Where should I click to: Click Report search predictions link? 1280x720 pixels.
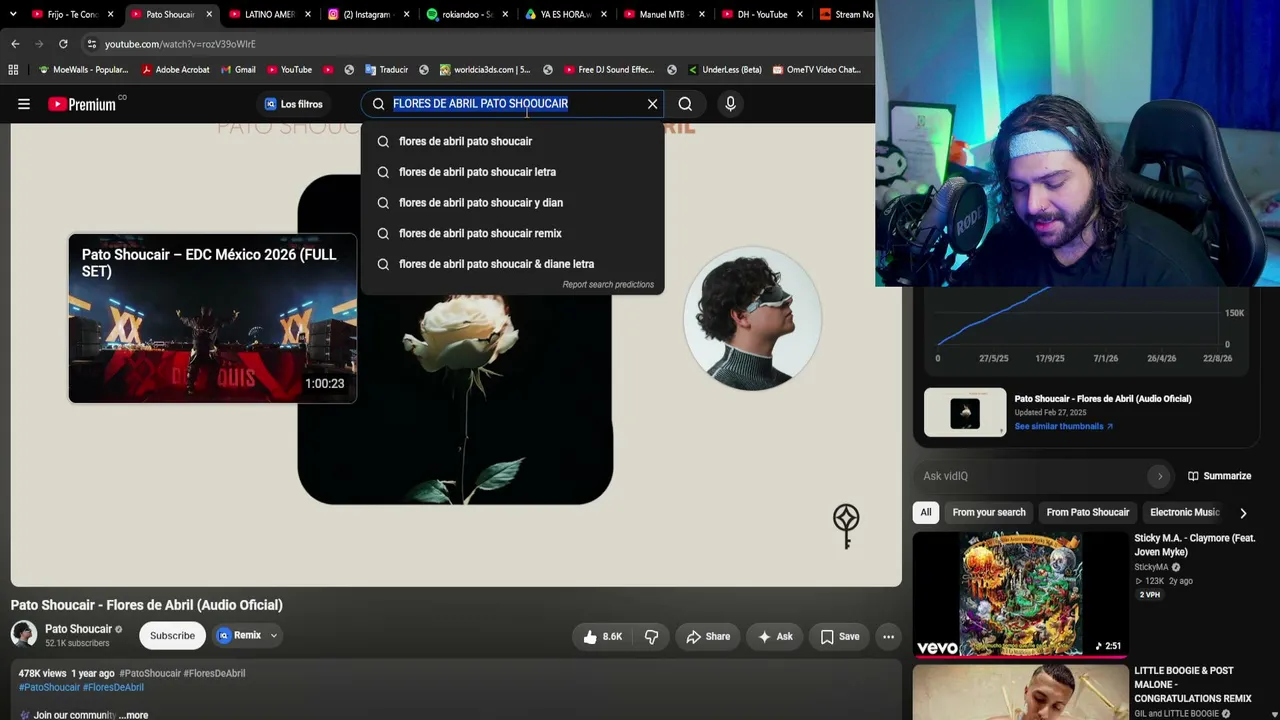point(608,285)
